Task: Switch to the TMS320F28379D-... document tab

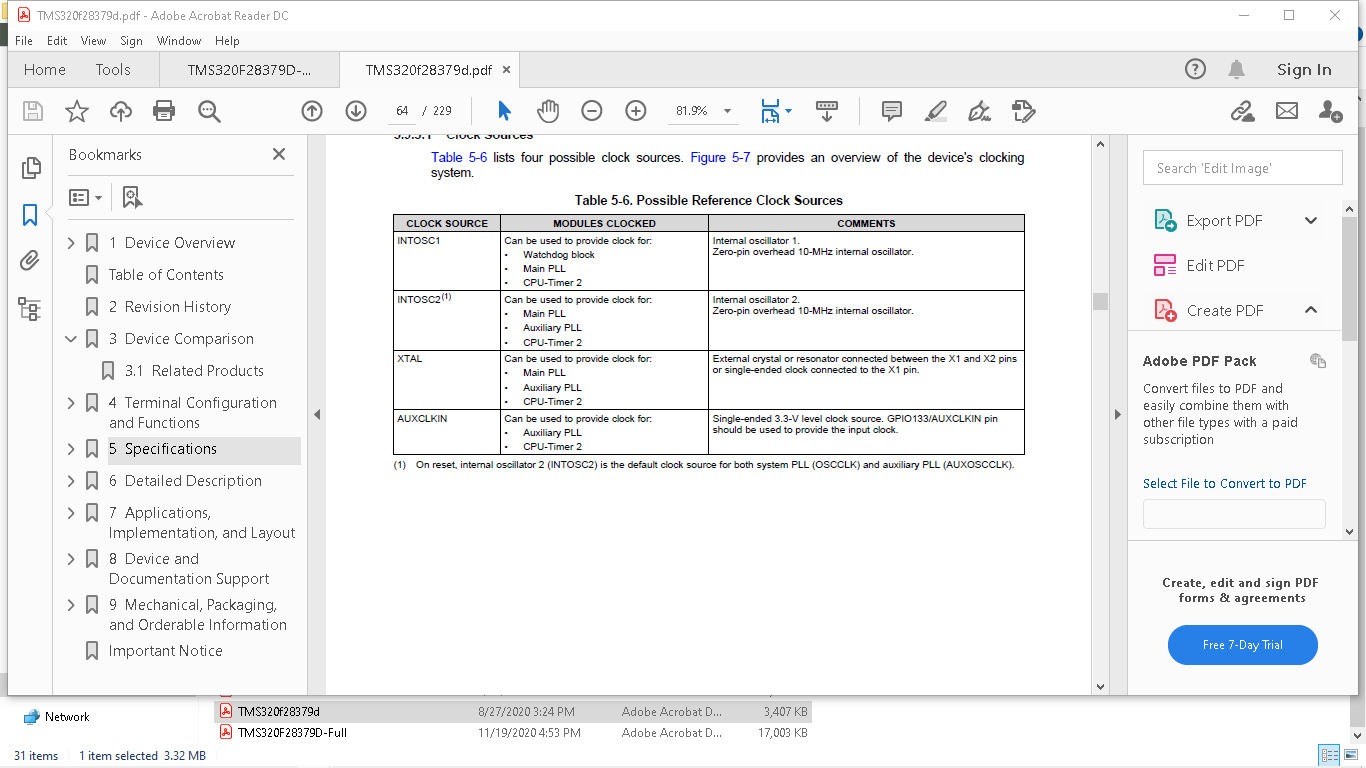Action: pos(250,70)
